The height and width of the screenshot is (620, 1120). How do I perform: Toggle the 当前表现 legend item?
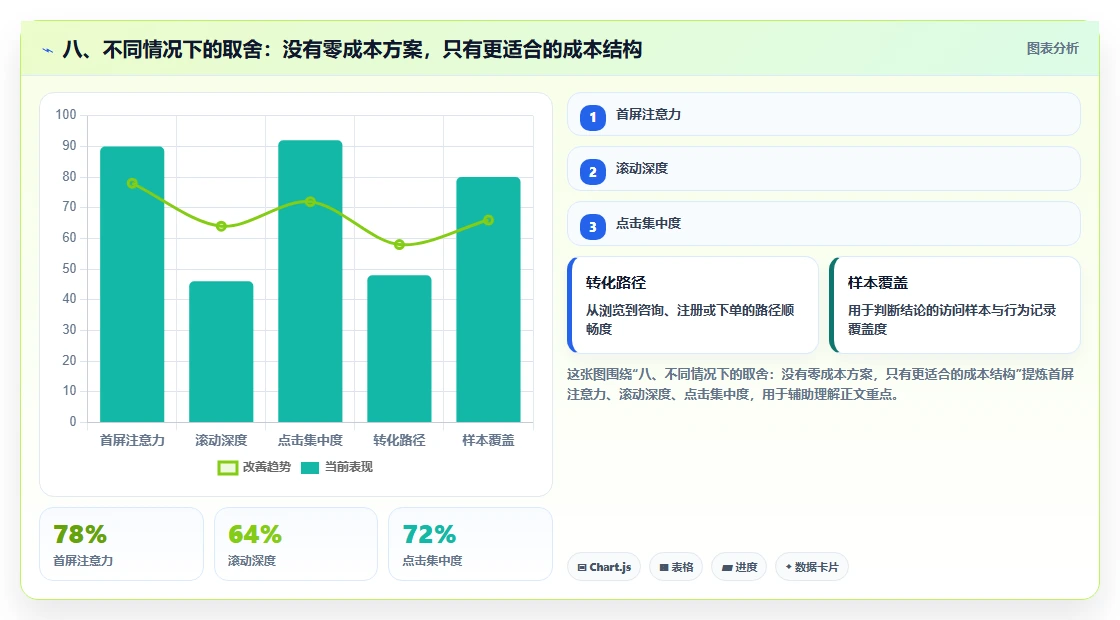click(337, 467)
